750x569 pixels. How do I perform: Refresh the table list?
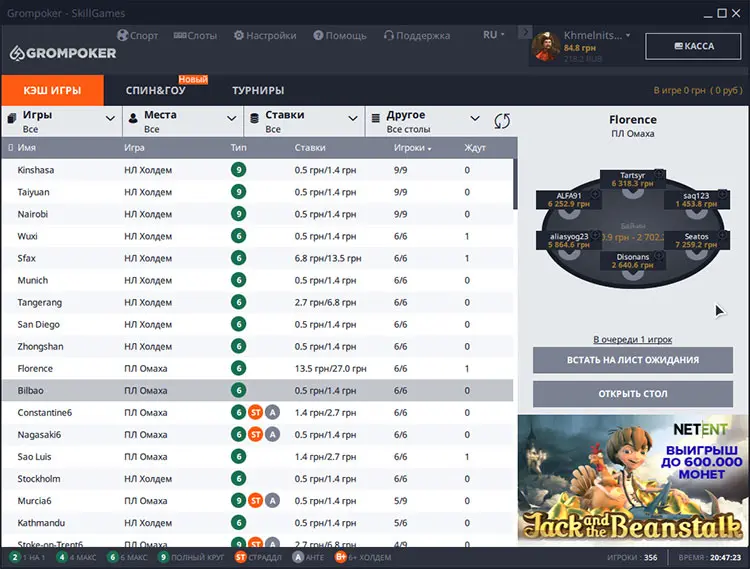click(502, 121)
